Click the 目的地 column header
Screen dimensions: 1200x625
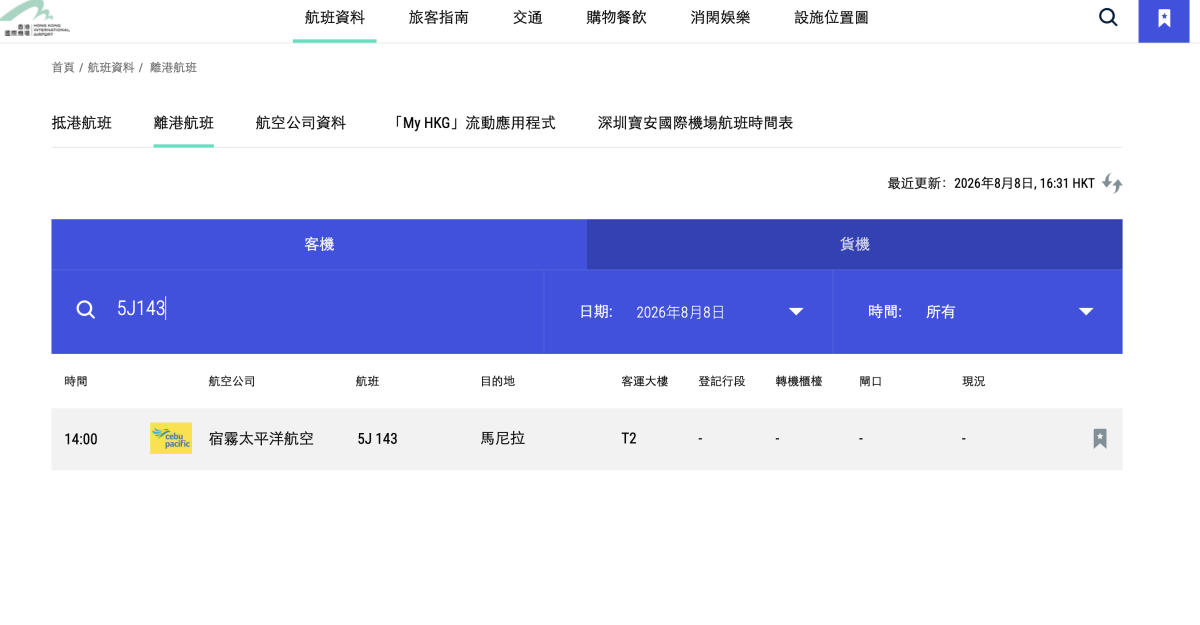click(498, 381)
